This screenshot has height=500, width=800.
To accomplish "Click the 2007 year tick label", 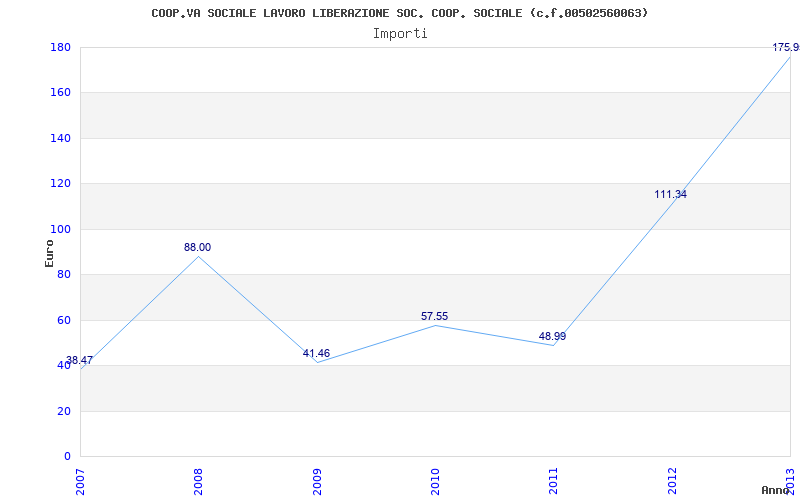I will coord(81,479).
